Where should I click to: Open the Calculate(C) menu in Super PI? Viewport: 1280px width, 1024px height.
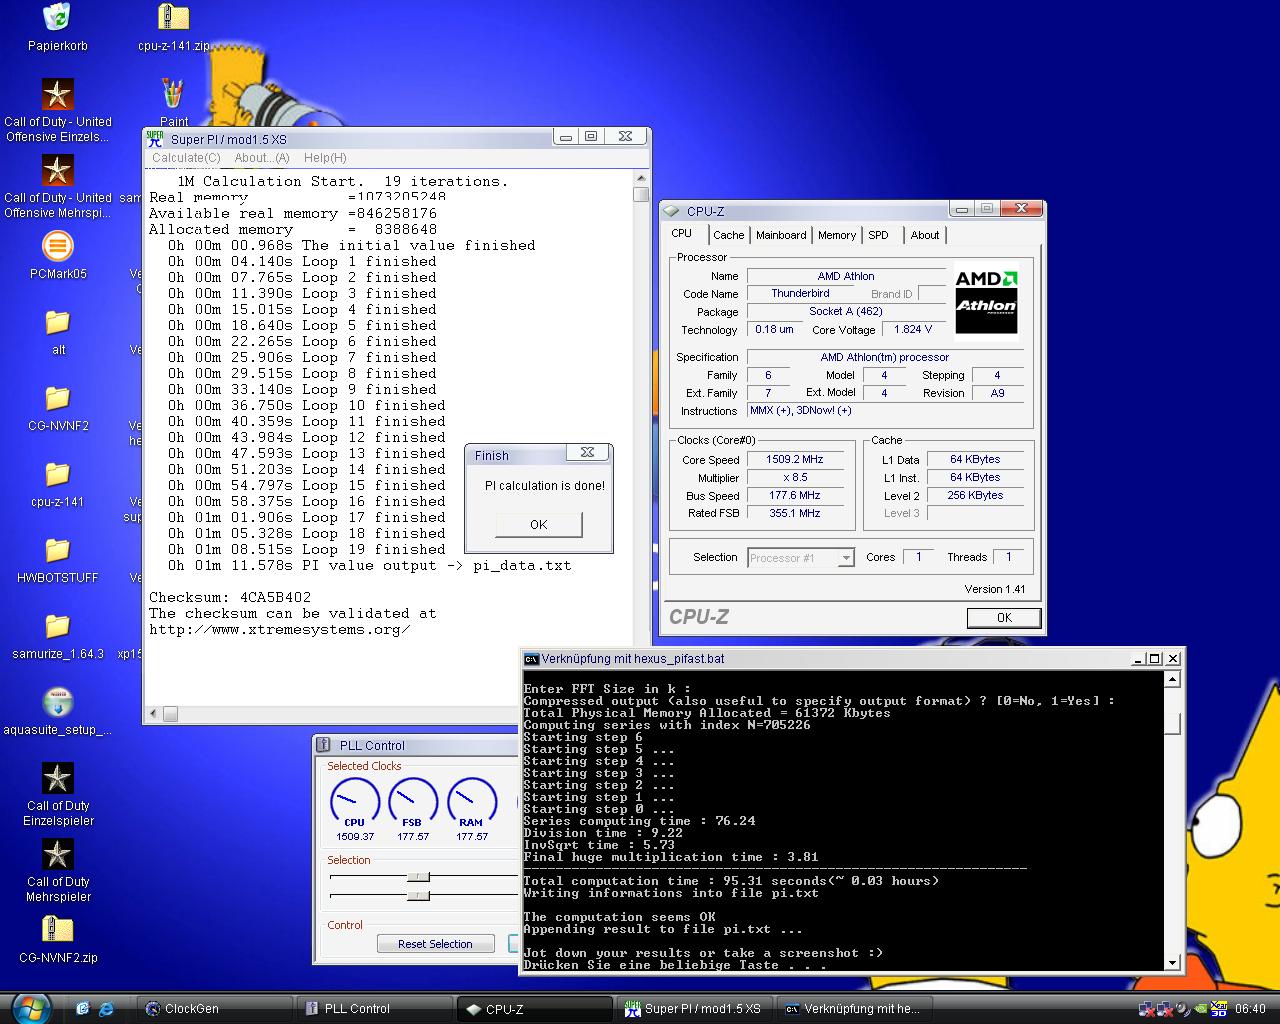(x=186, y=158)
